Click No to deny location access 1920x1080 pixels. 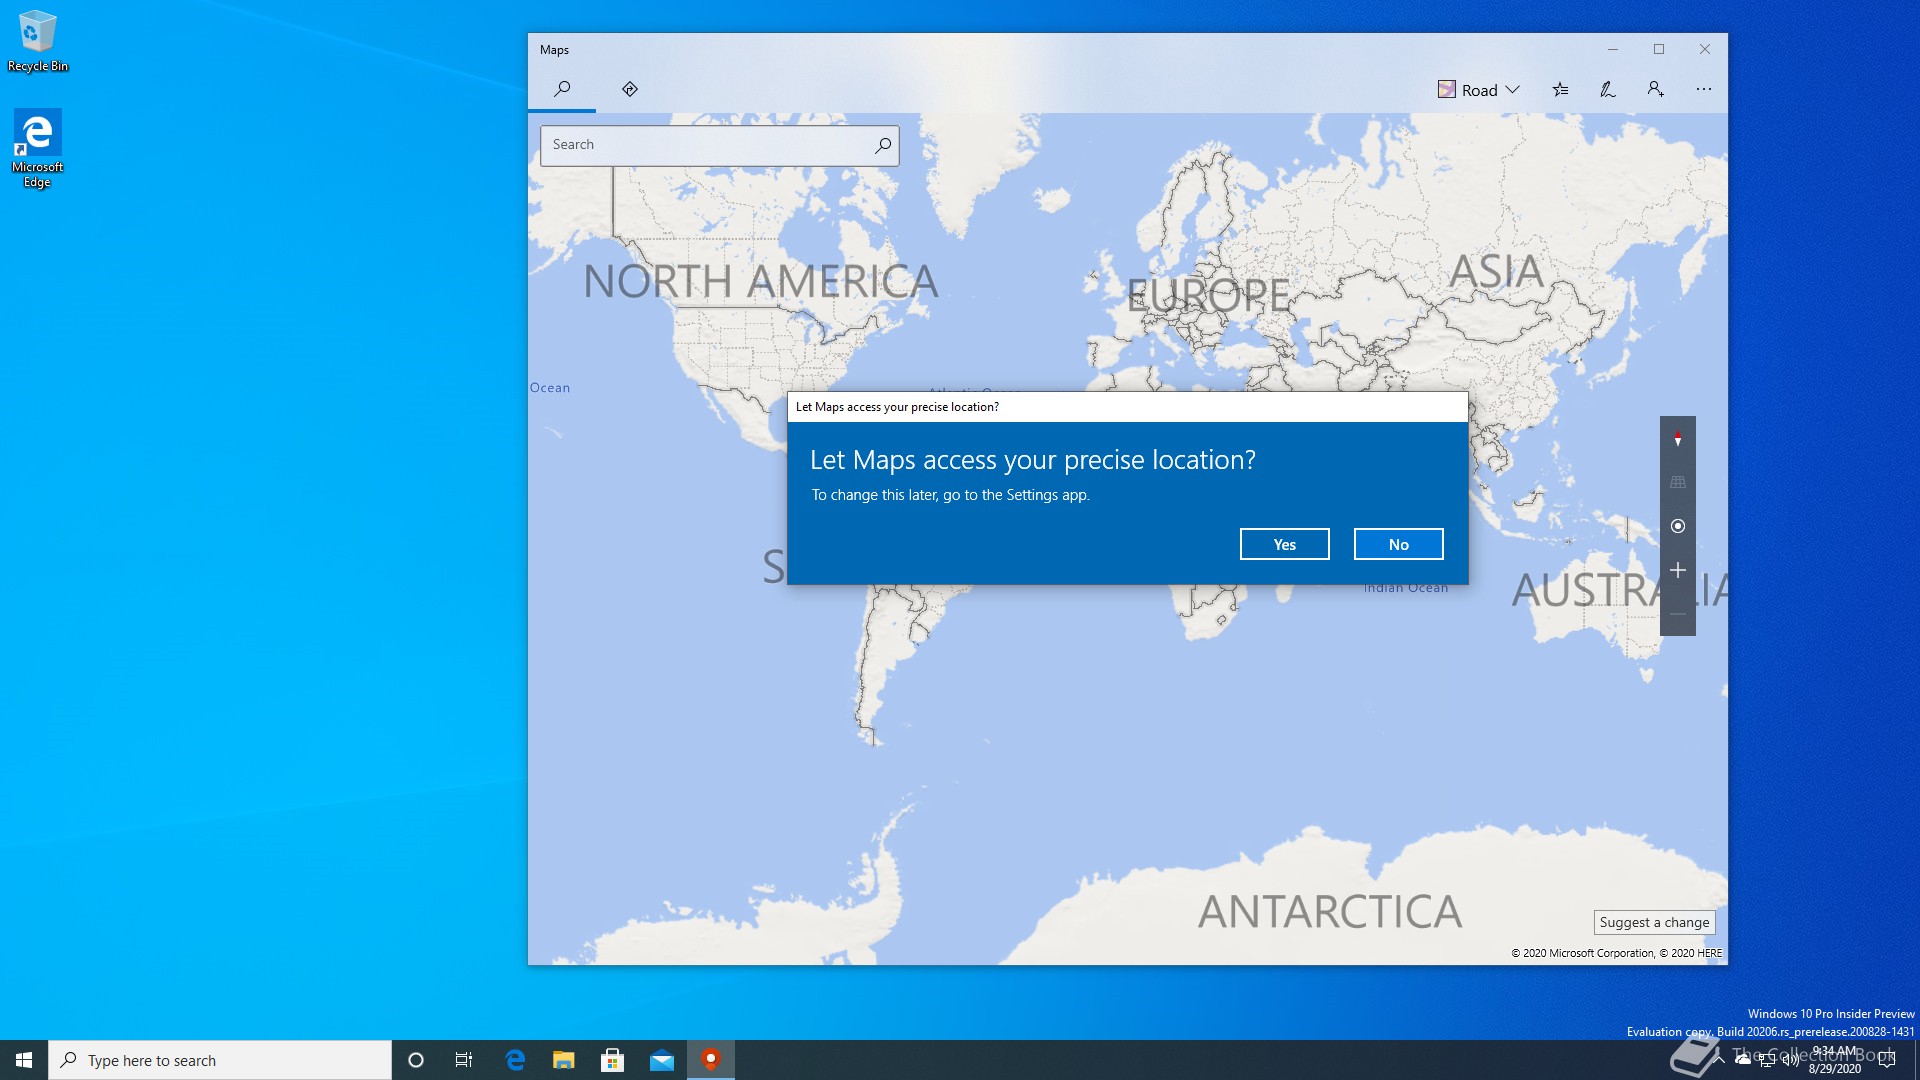point(1399,544)
